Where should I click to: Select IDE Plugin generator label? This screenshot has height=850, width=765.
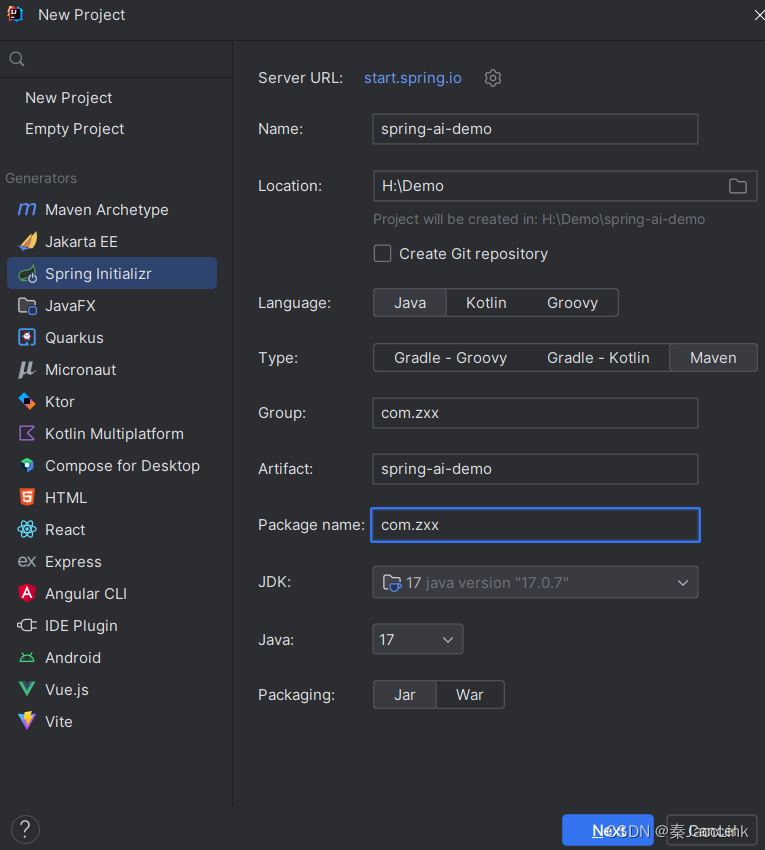81,626
